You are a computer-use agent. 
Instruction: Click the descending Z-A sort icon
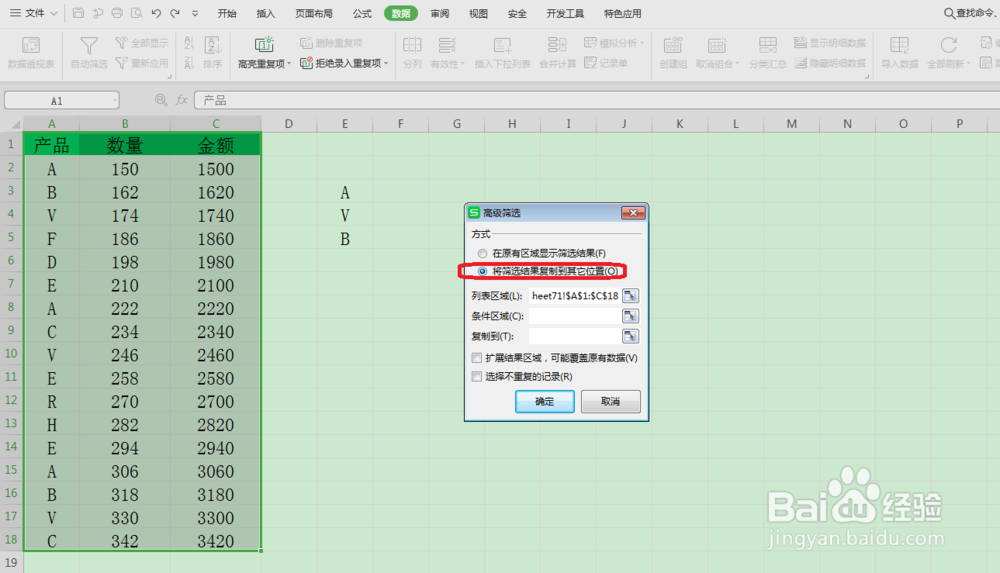pos(189,63)
